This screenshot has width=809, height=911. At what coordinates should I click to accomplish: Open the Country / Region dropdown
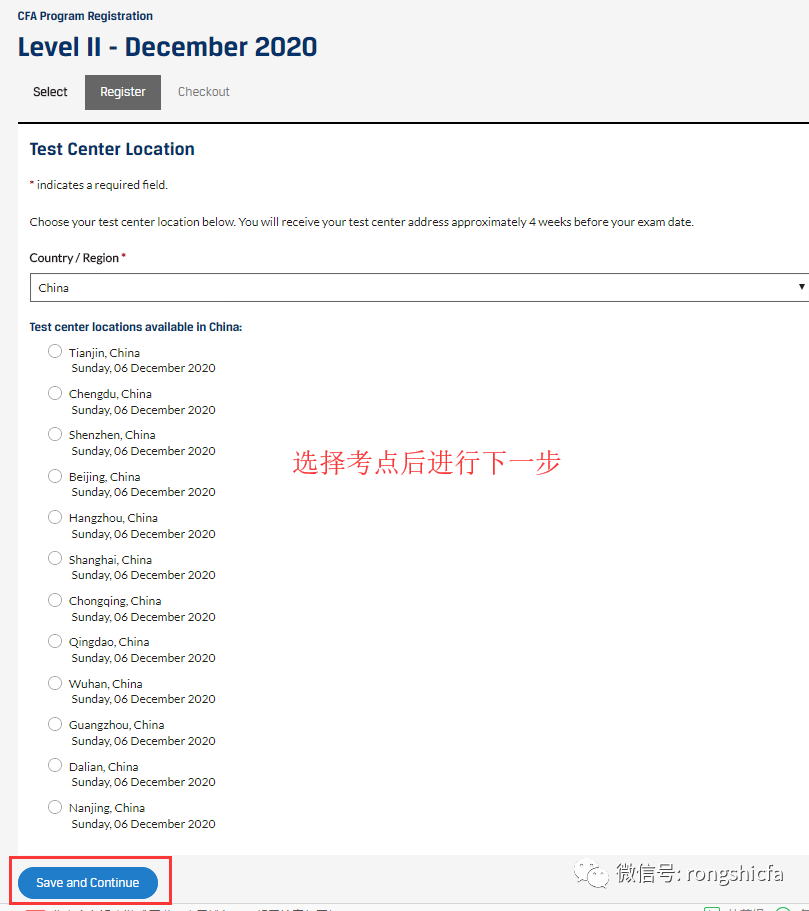pos(419,288)
